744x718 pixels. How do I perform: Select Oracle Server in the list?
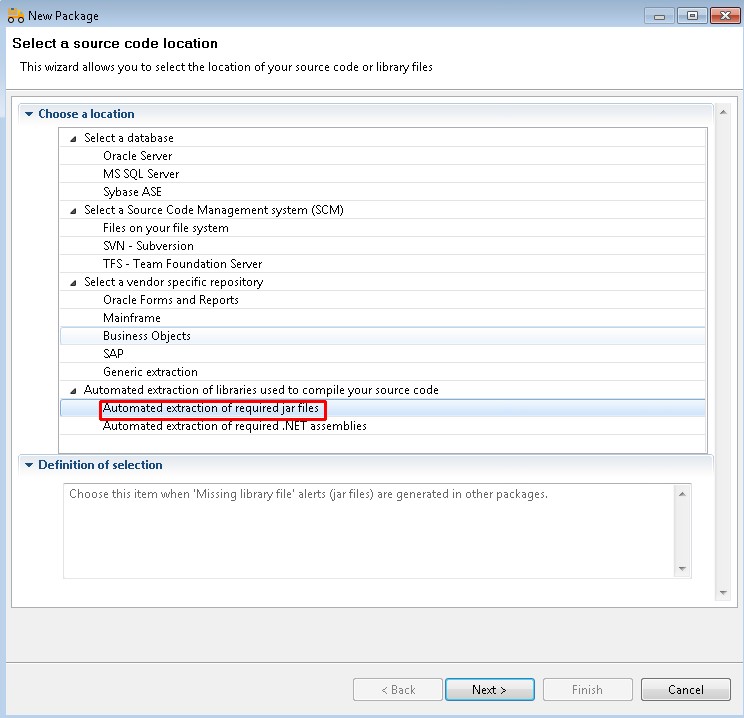pos(137,156)
